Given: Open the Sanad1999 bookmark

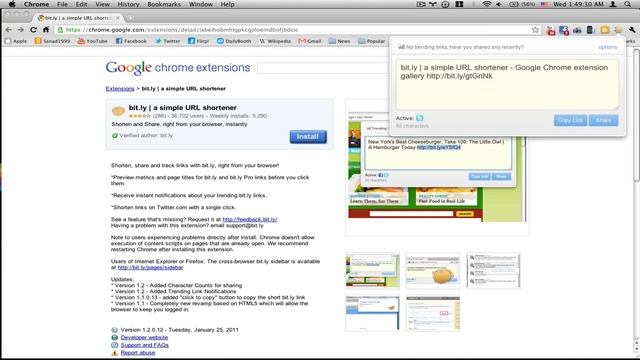Looking at the screenshot, I should point(52,41).
